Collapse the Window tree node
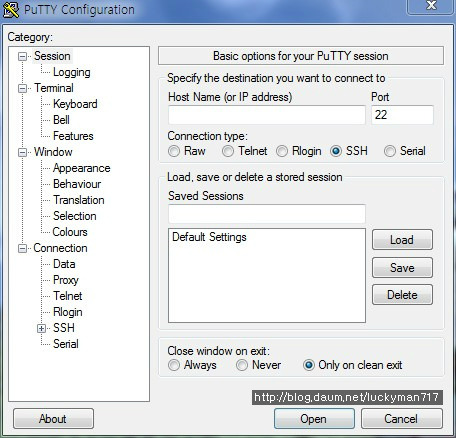Screen dimensions: 456x438 pos(22,152)
